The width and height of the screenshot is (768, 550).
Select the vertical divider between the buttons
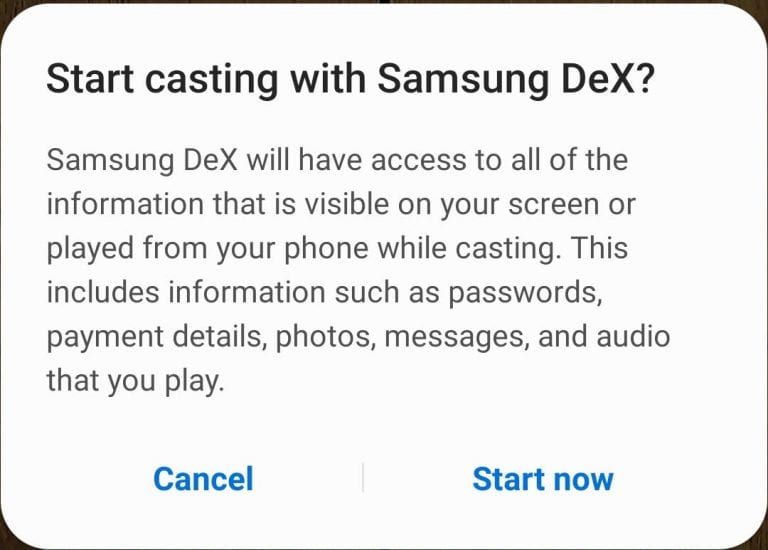363,477
